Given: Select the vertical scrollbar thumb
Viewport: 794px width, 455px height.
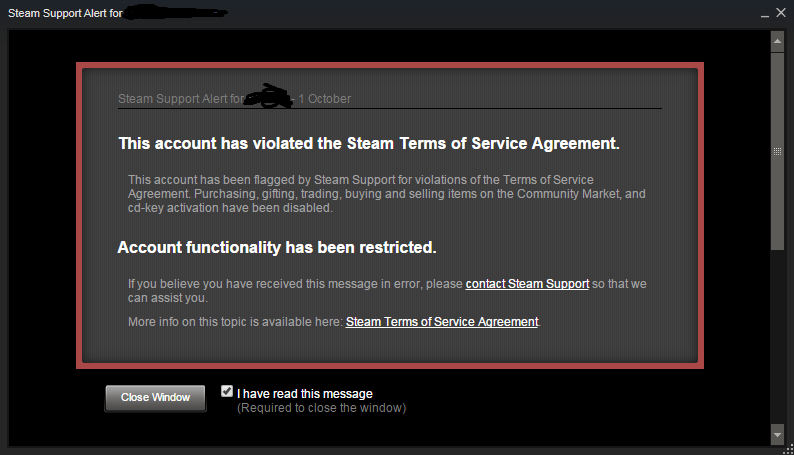Looking at the screenshot, I should tap(777, 151).
